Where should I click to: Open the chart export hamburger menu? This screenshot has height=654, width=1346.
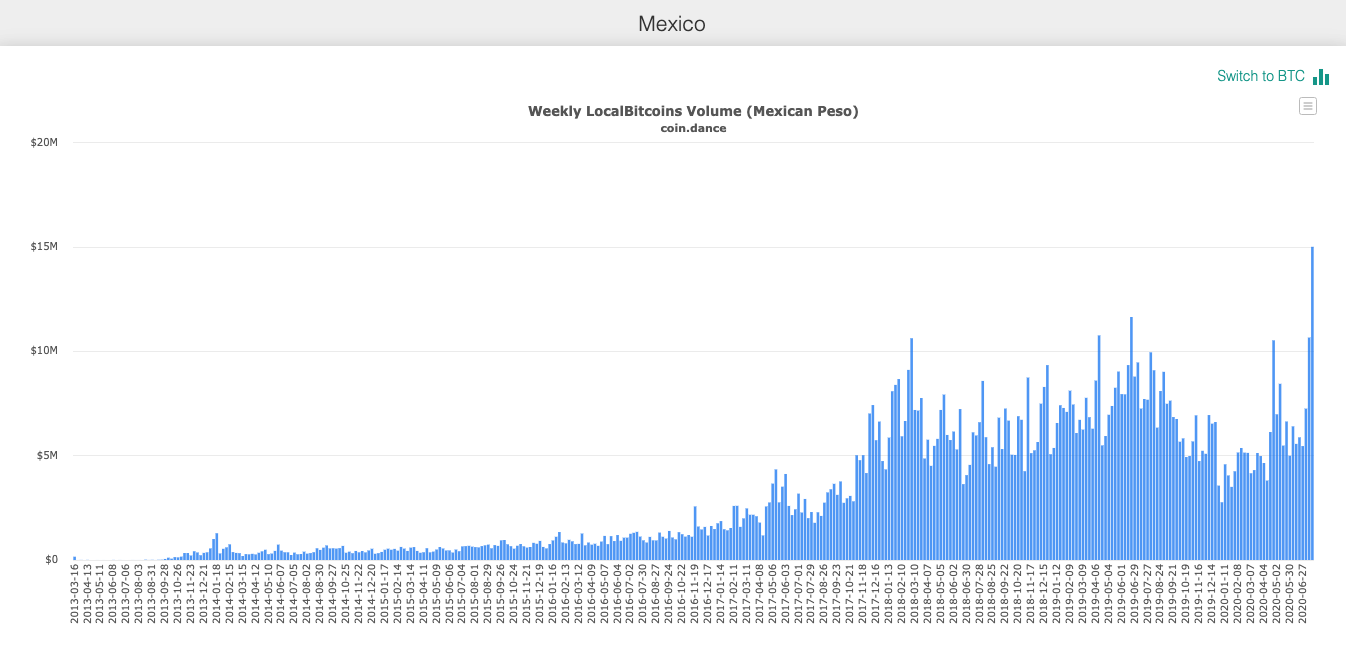(x=1308, y=105)
